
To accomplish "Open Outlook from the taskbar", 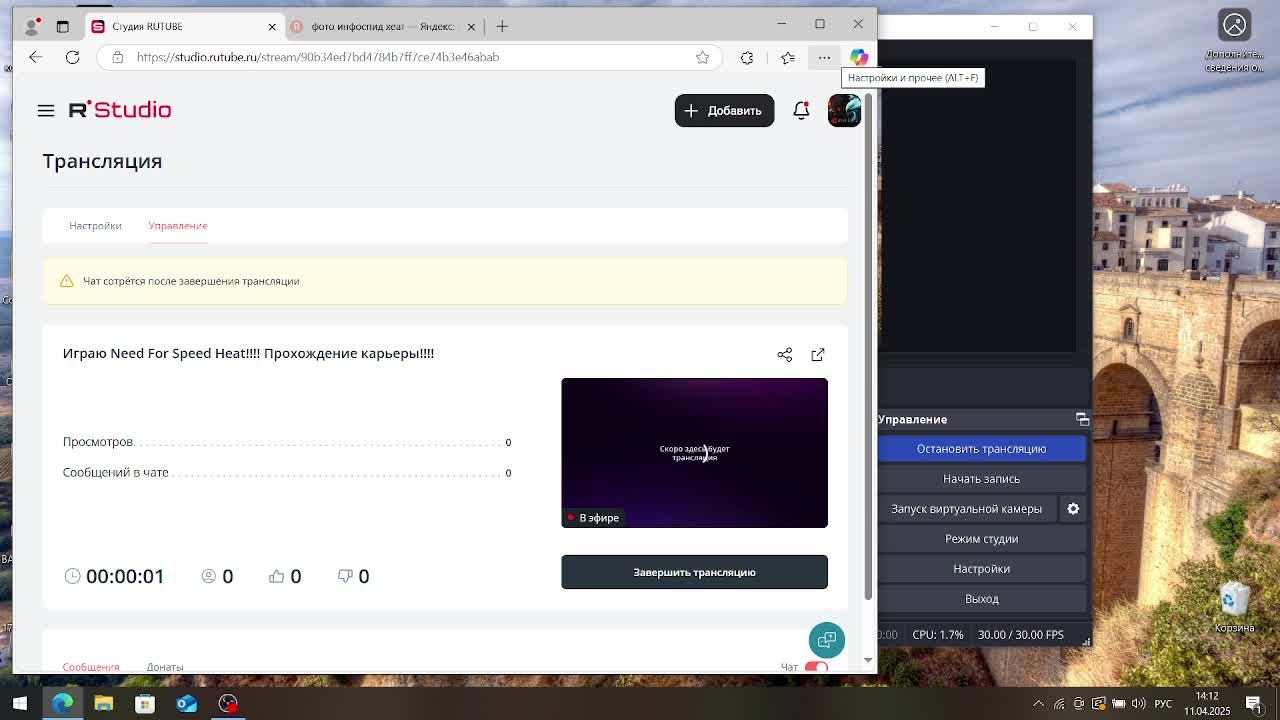I will pyautogui.click(x=187, y=703).
